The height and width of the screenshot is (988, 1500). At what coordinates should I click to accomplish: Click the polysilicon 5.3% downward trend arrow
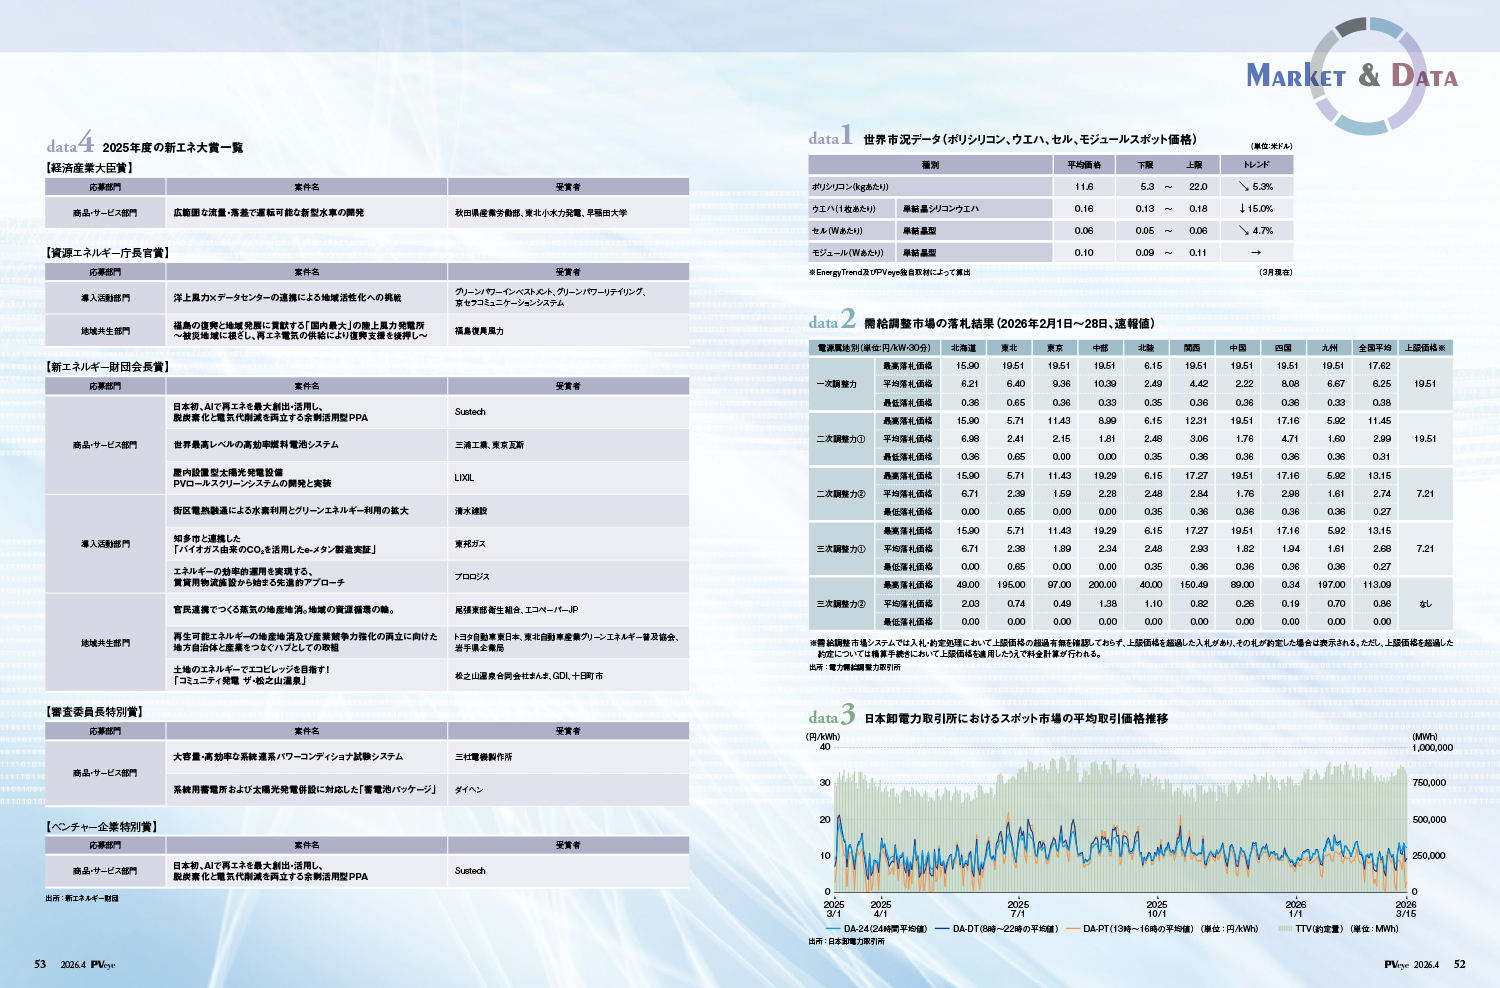tap(1243, 187)
